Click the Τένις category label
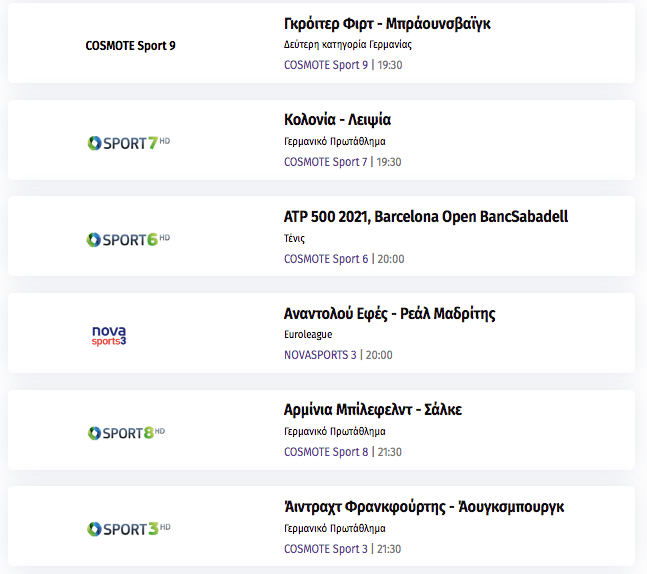647x574 pixels. 294,238
